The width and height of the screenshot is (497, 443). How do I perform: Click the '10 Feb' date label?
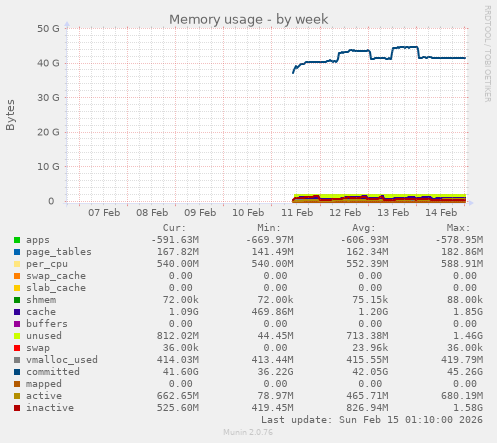point(248,213)
